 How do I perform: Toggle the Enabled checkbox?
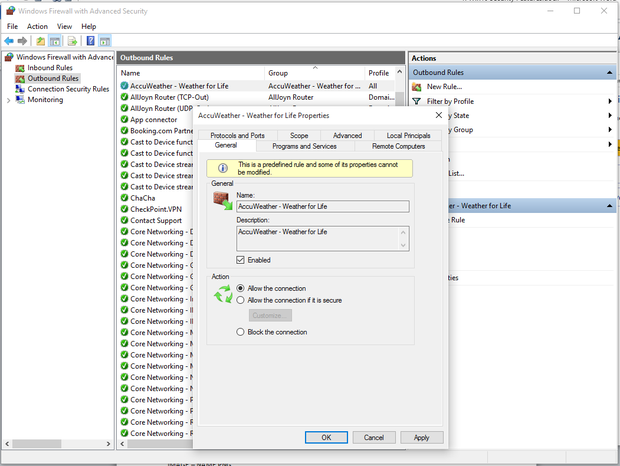coord(240,260)
